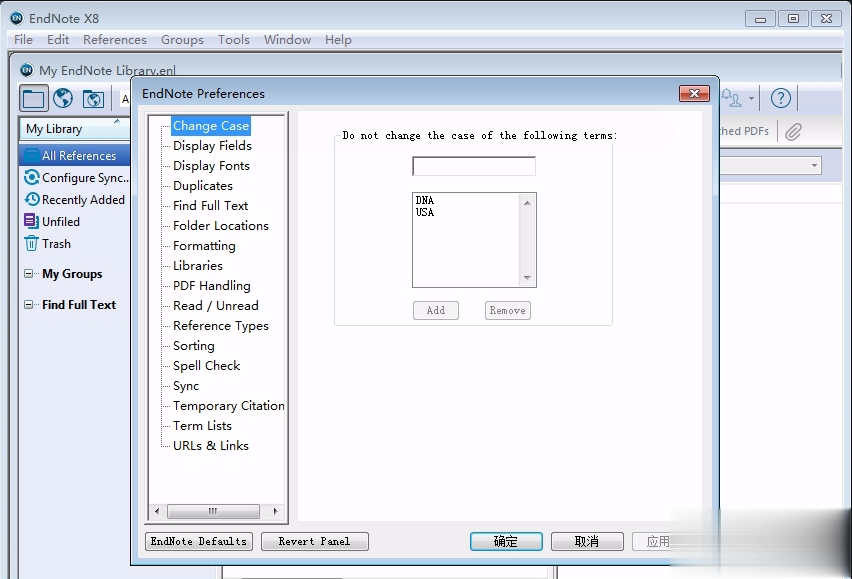Click the term entry text field
The height and width of the screenshot is (579, 852).
point(474,166)
